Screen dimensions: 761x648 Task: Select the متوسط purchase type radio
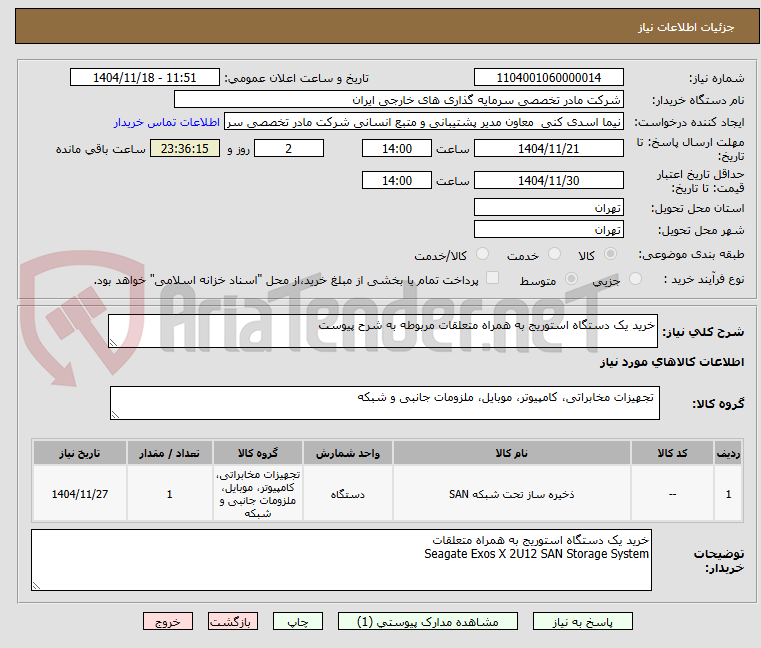[x=572, y=279]
